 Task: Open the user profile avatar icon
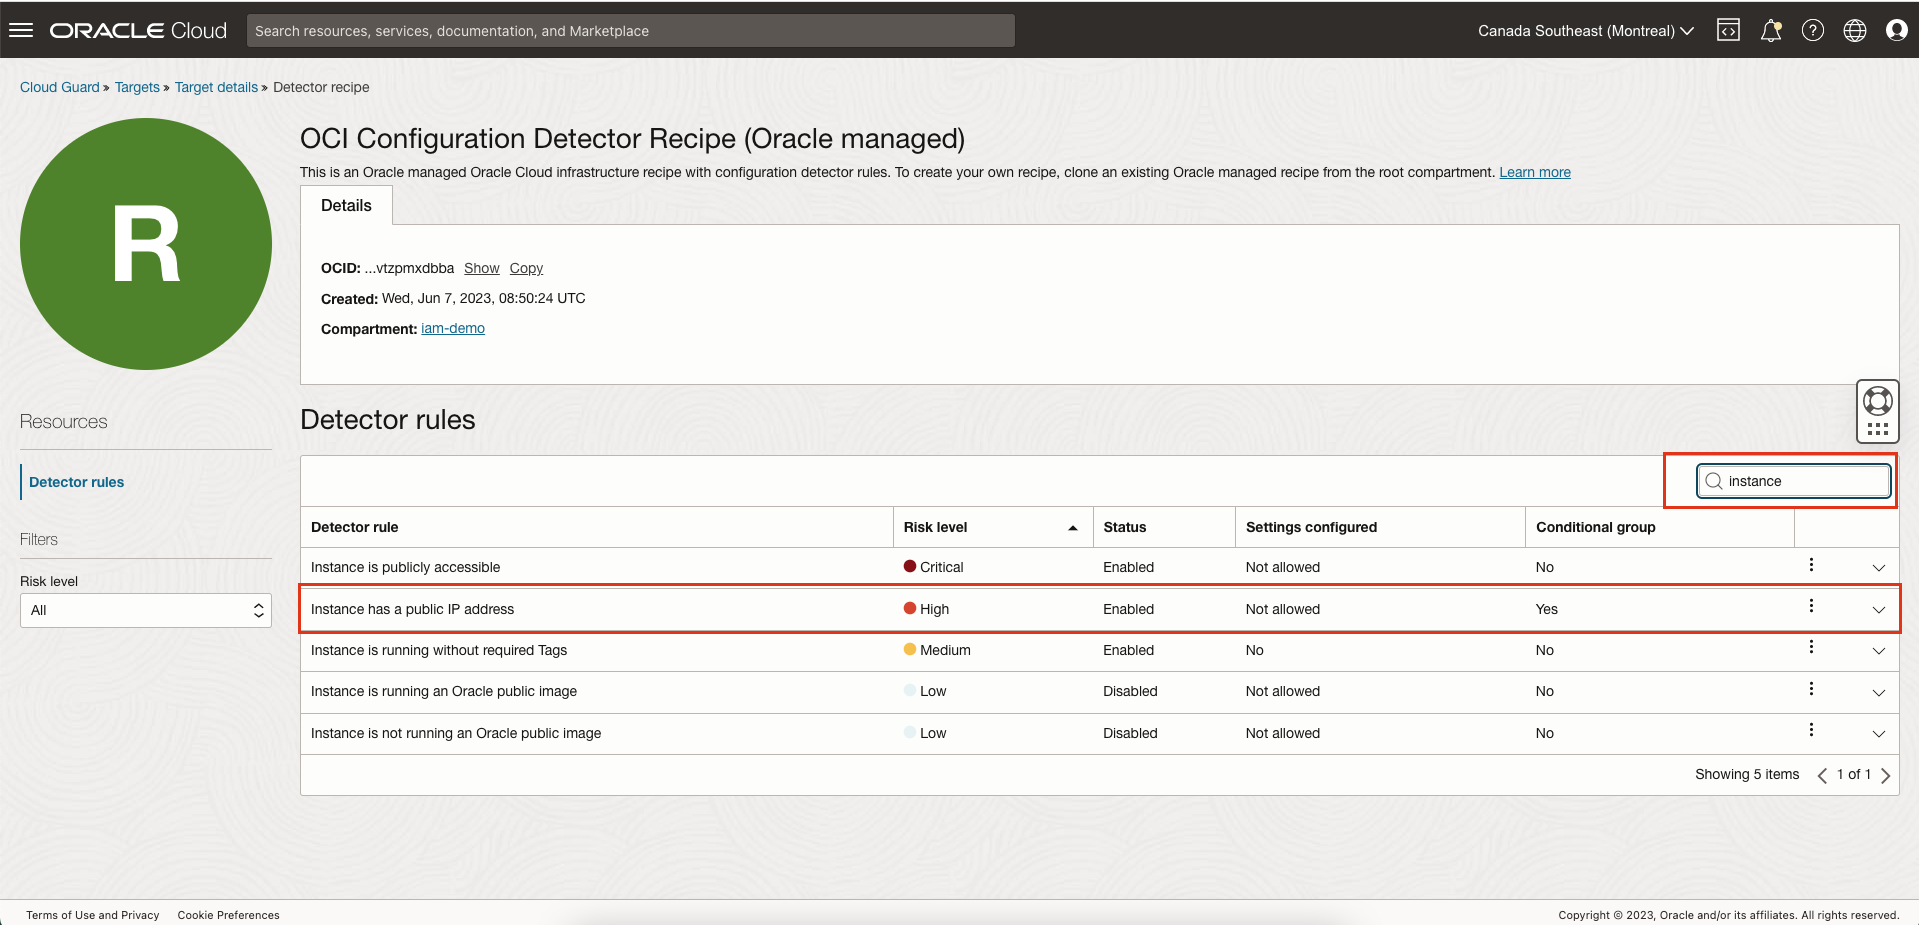tap(1897, 30)
